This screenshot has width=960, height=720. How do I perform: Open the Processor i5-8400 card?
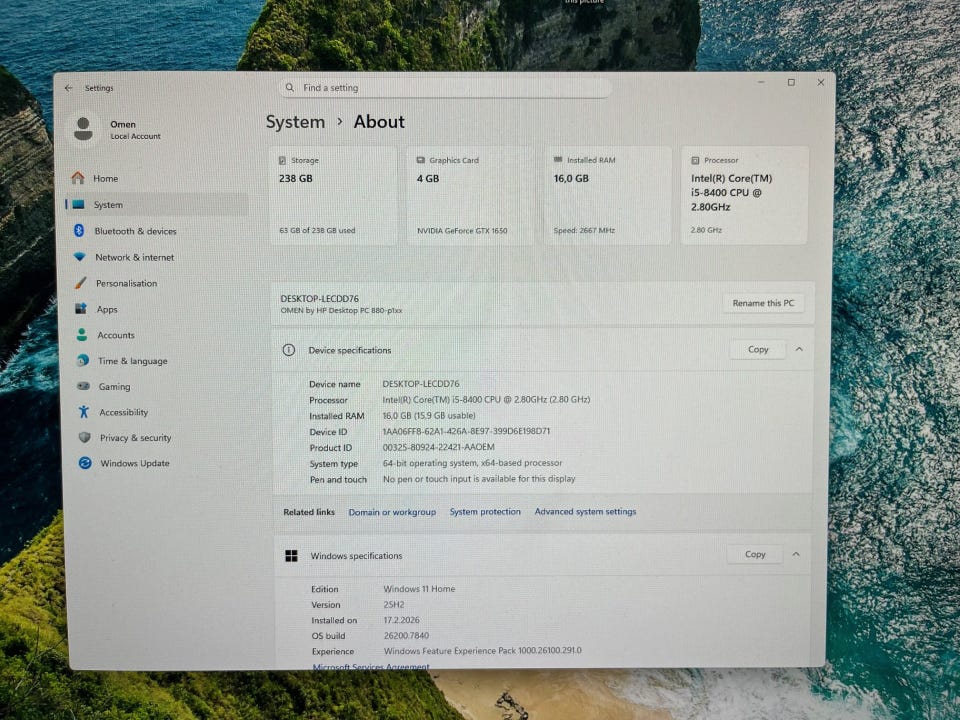click(744, 195)
